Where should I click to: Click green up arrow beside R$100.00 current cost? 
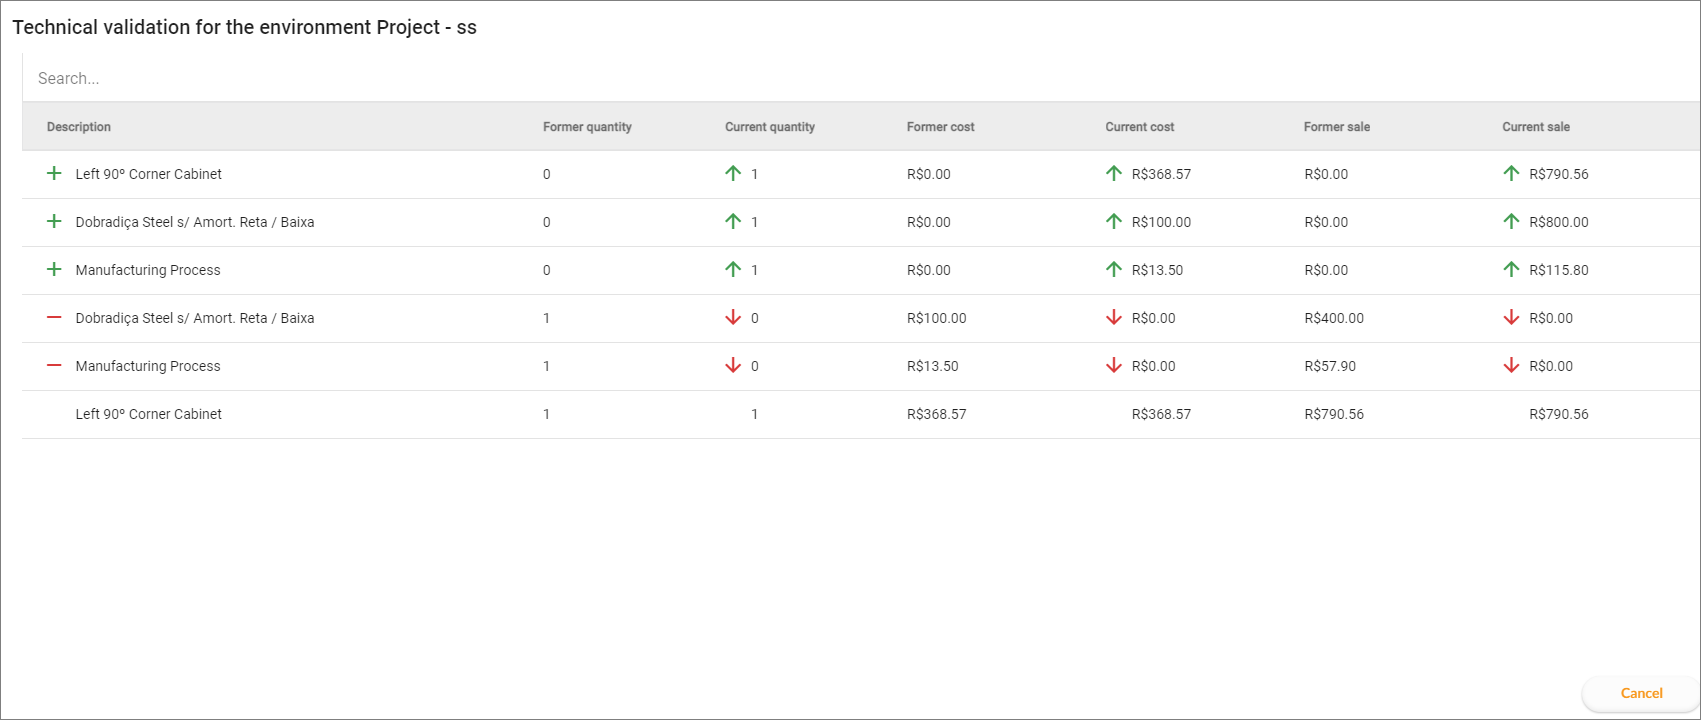pos(1114,221)
